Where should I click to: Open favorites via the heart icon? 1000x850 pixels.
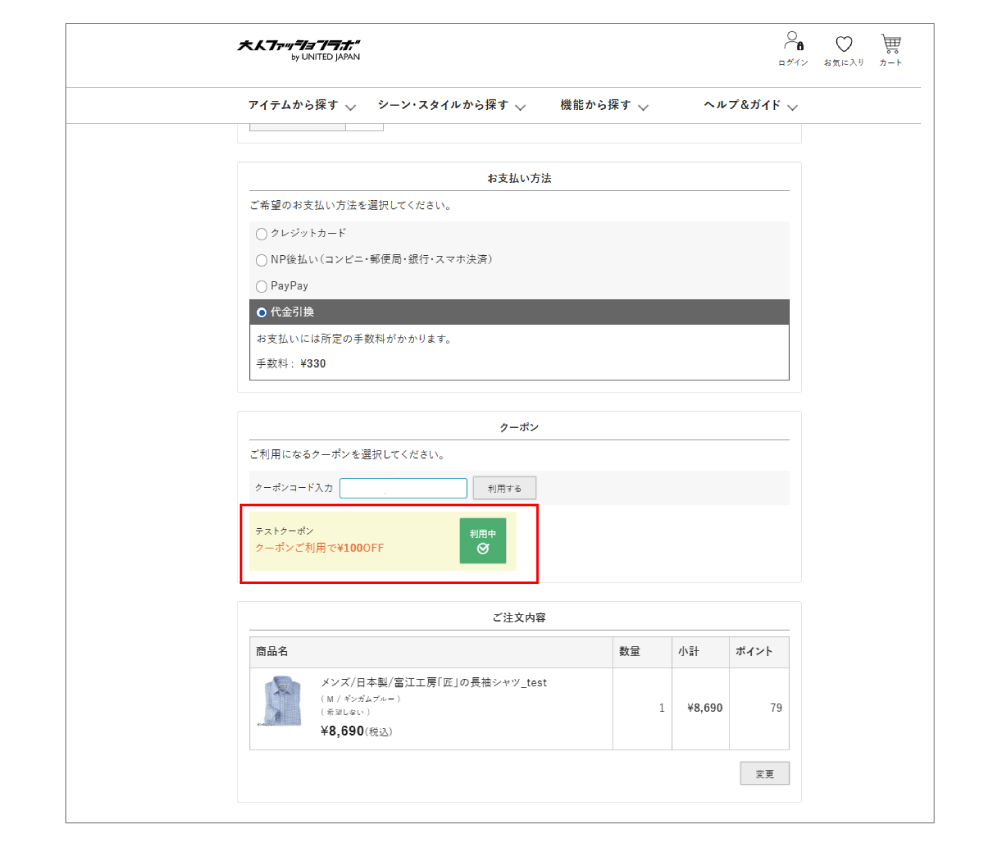tap(844, 44)
